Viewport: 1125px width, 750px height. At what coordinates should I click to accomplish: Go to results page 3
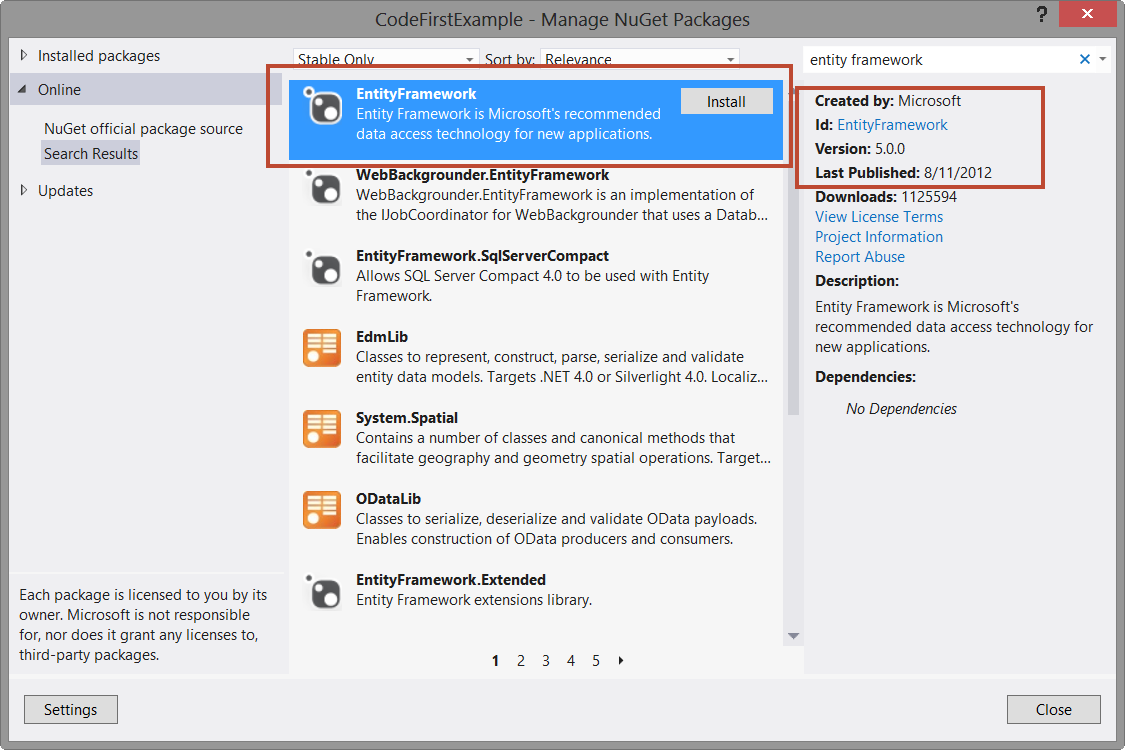point(545,660)
